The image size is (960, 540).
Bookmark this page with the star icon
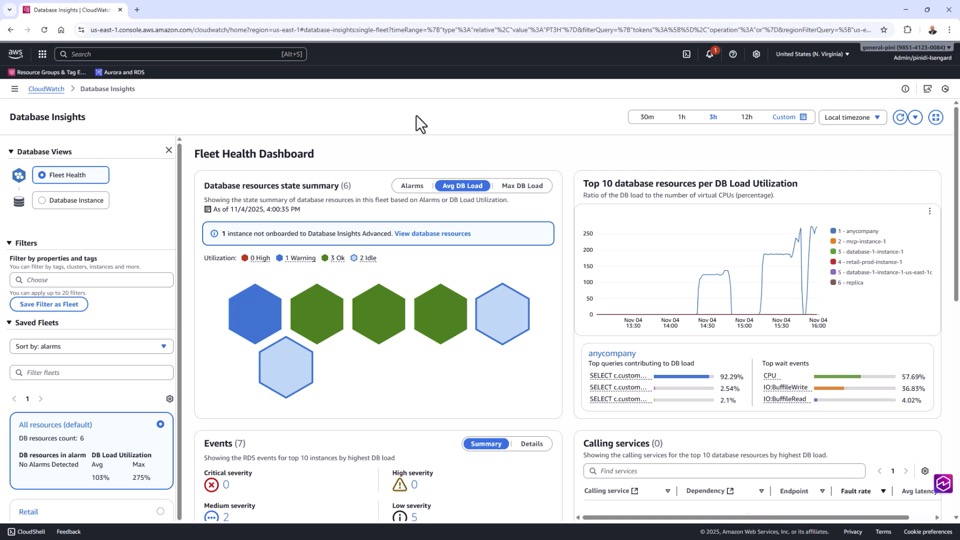(x=883, y=29)
